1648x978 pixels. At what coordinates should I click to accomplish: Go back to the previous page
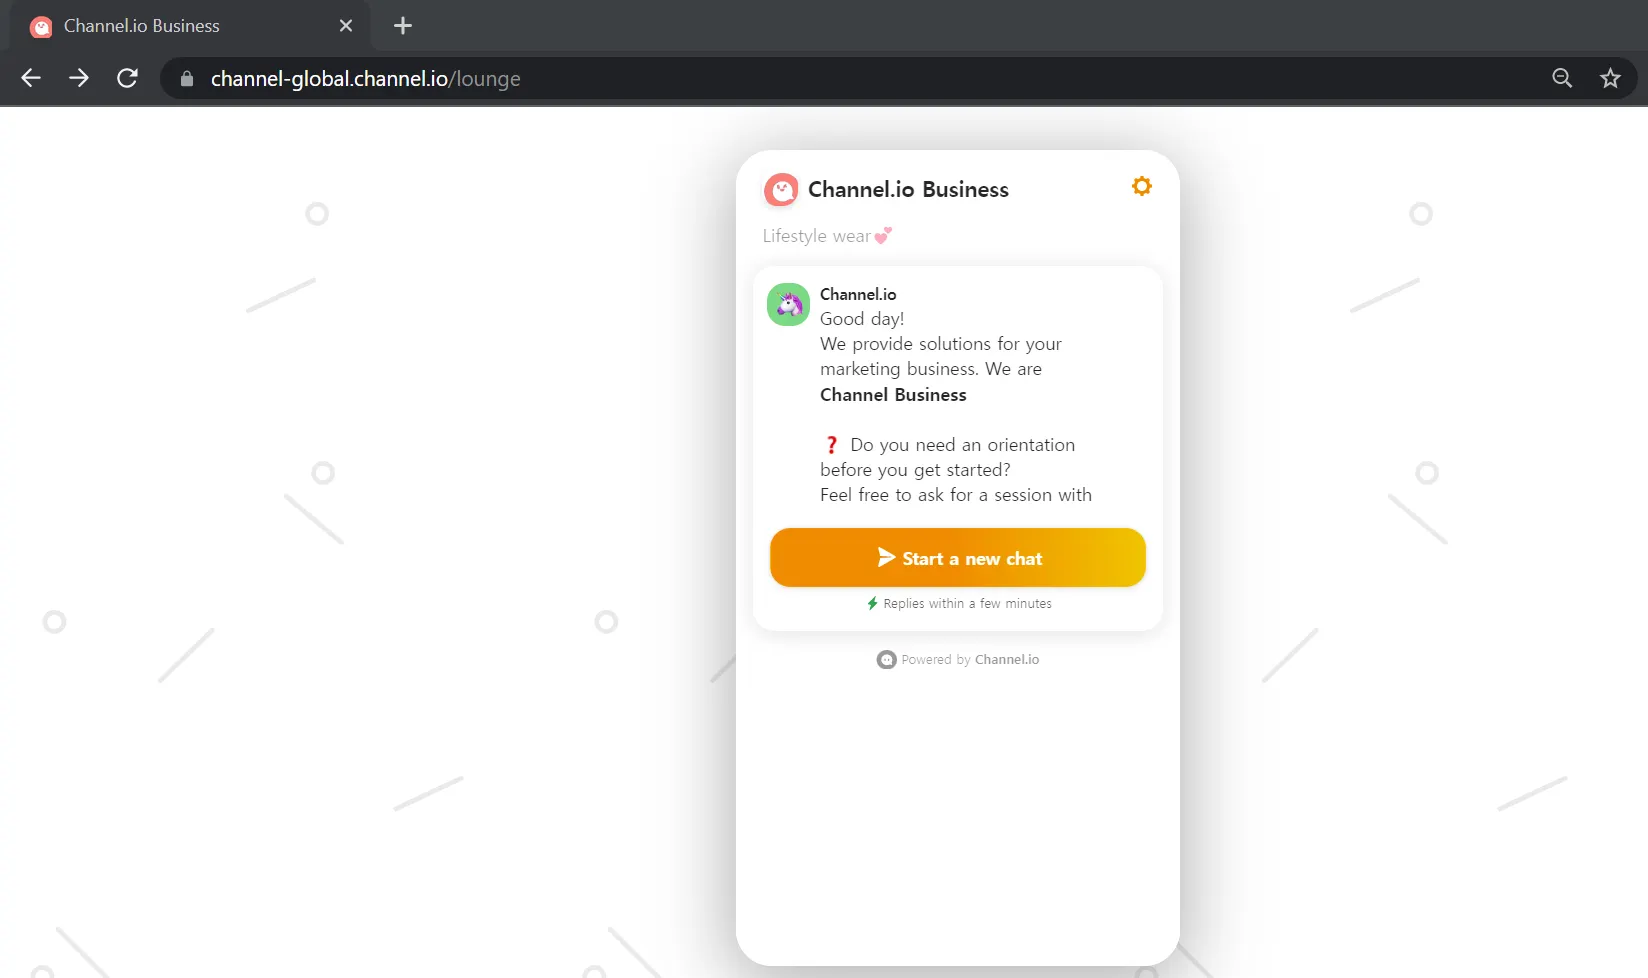click(x=31, y=78)
